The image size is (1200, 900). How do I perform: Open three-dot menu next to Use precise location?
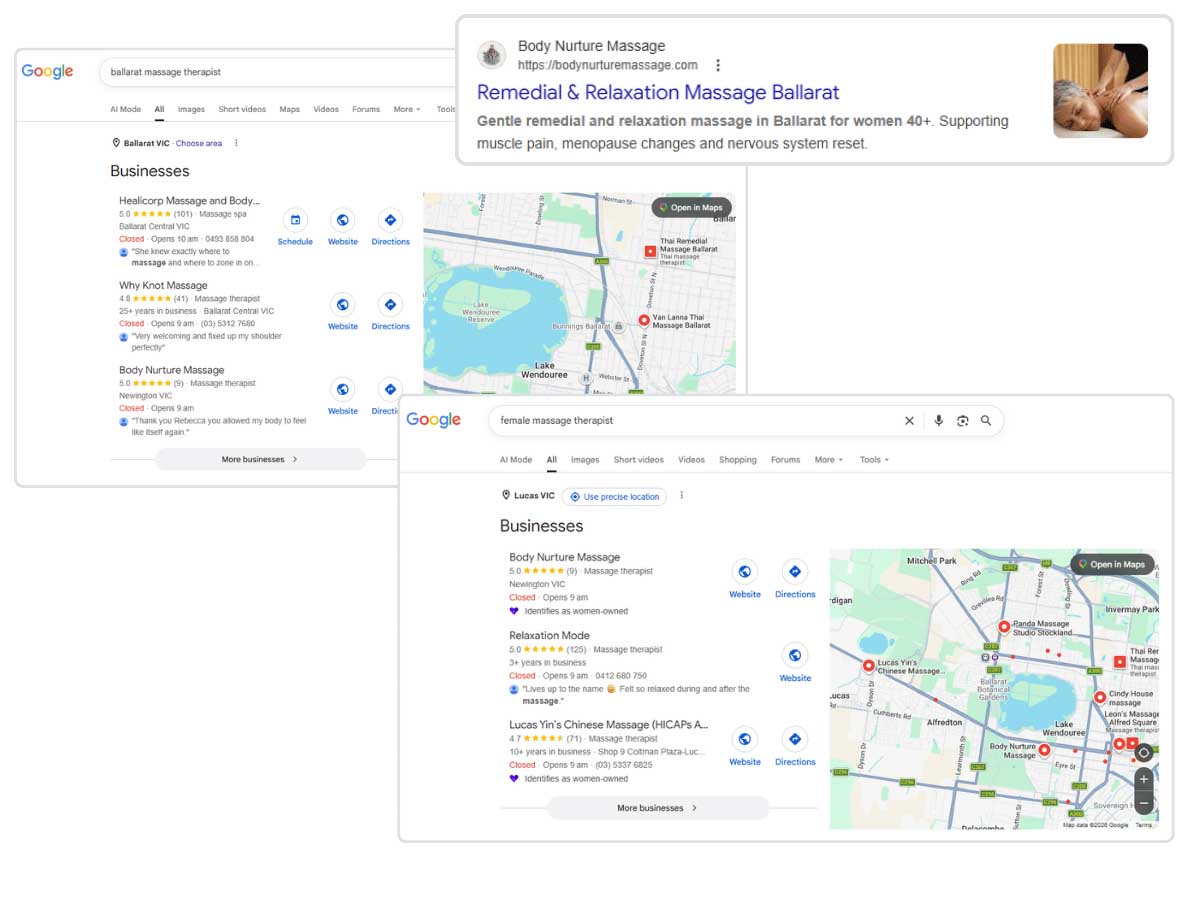point(681,496)
